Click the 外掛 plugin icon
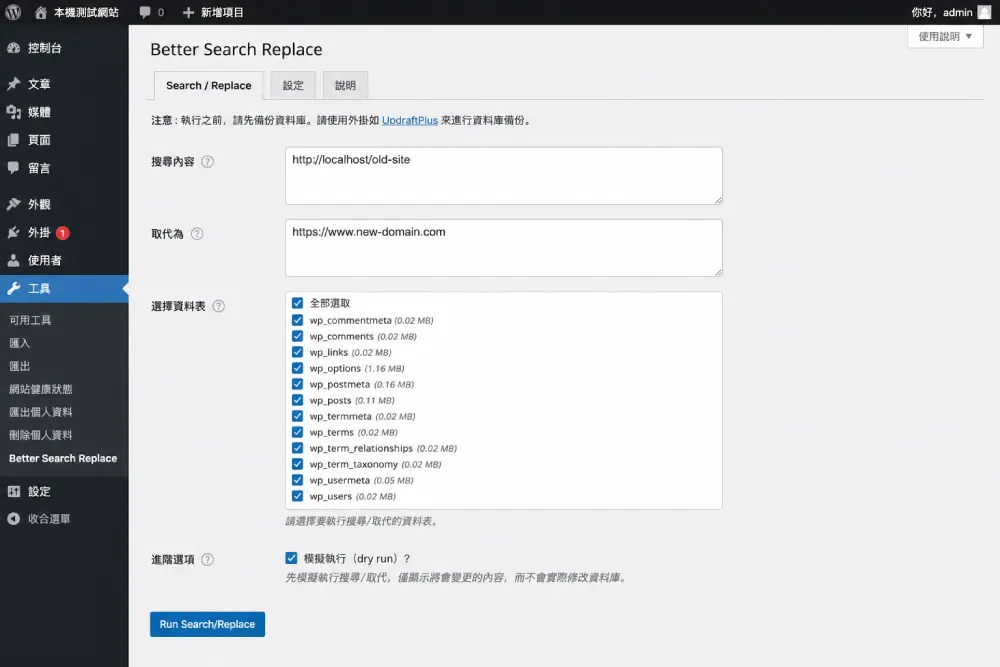The height and width of the screenshot is (667, 1000). coord(13,232)
